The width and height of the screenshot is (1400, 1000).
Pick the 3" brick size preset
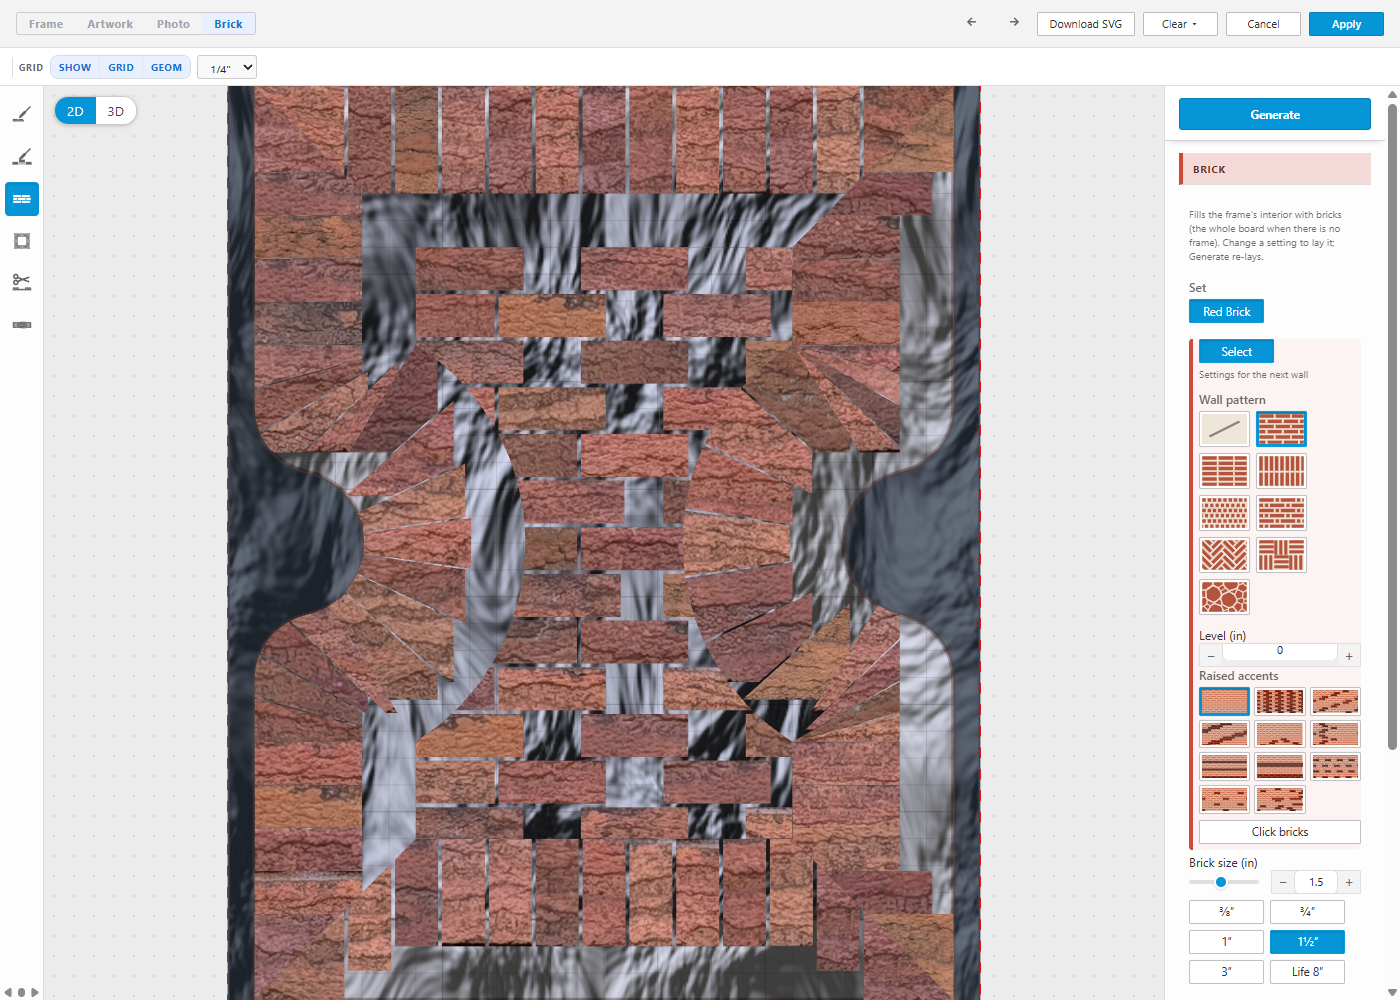(1226, 972)
